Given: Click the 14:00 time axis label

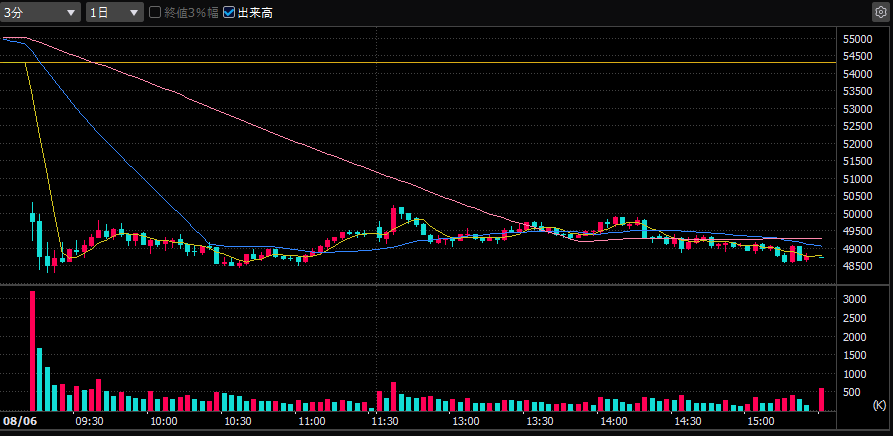Looking at the screenshot, I should pyautogui.click(x=613, y=422).
